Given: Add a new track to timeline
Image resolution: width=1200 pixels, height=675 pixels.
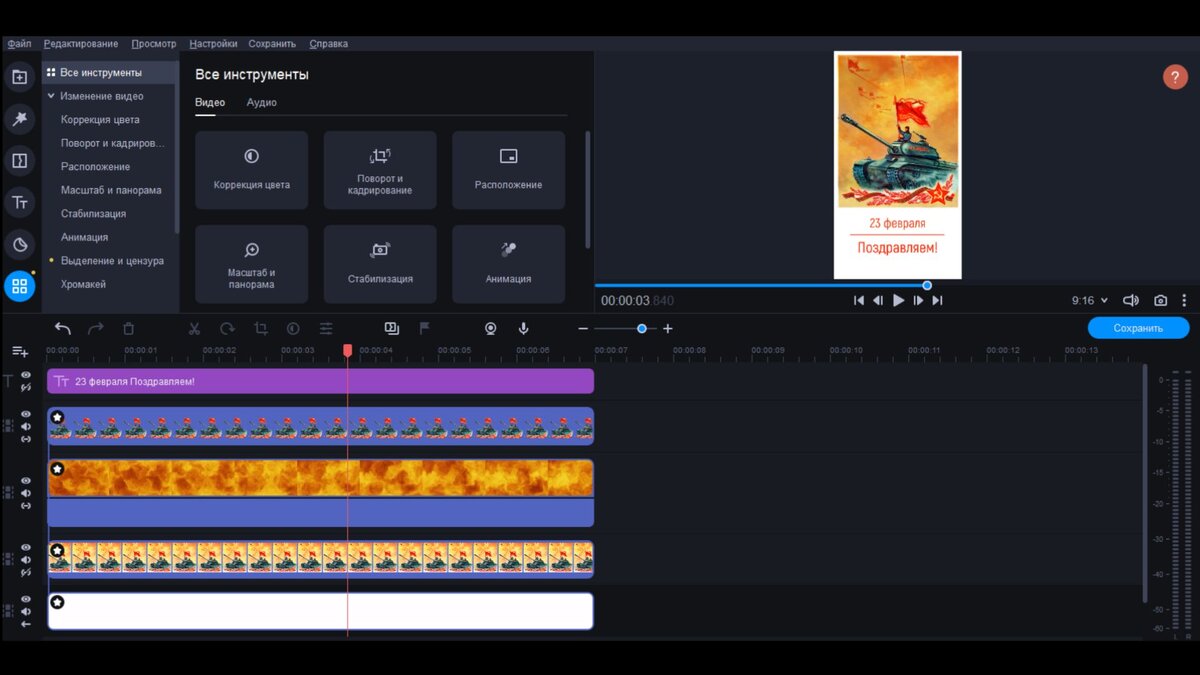Looking at the screenshot, I should pos(20,351).
